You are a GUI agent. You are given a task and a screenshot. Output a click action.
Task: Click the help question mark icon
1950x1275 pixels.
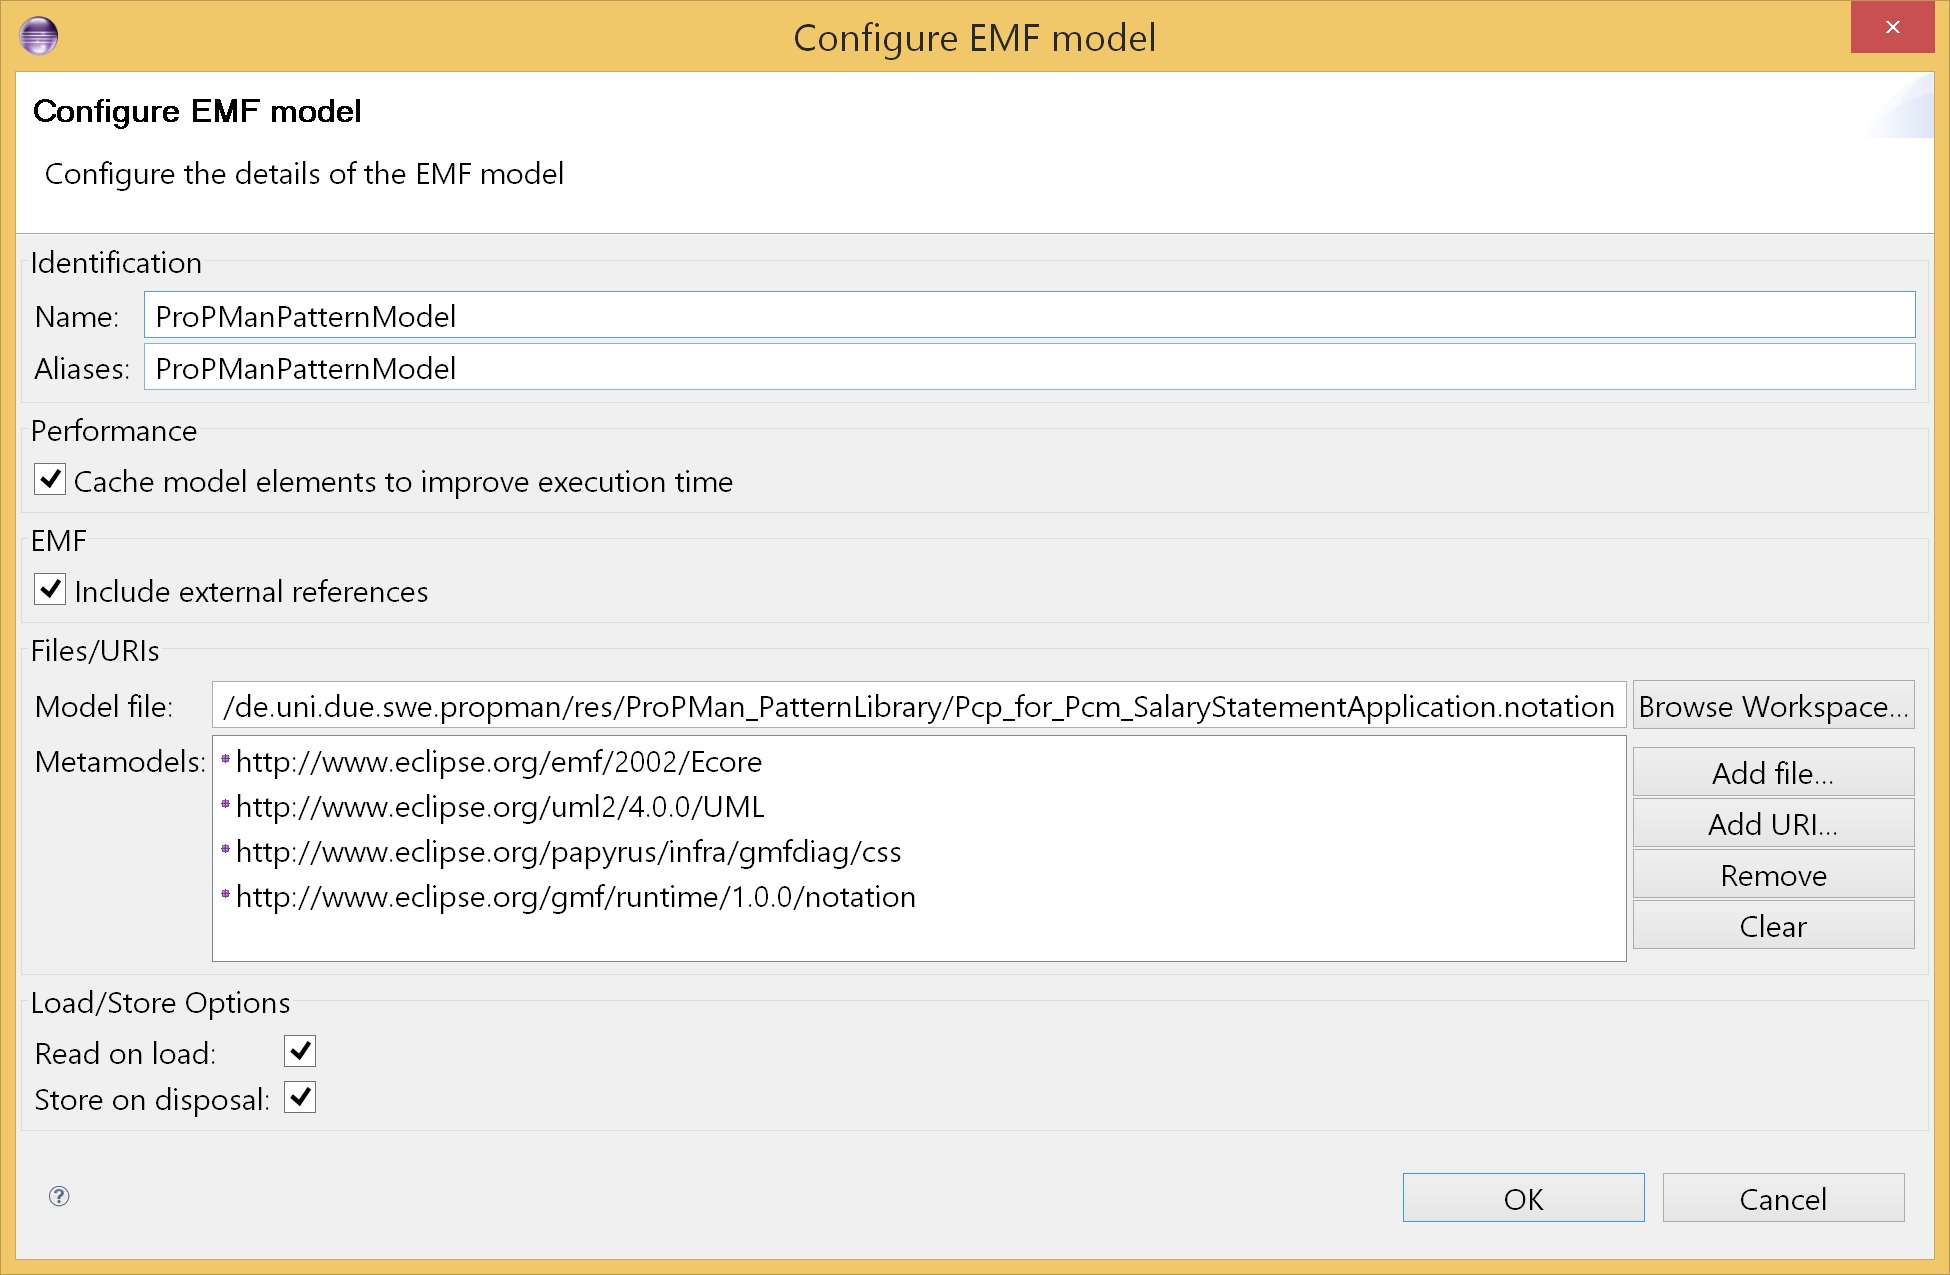pos(59,1196)
